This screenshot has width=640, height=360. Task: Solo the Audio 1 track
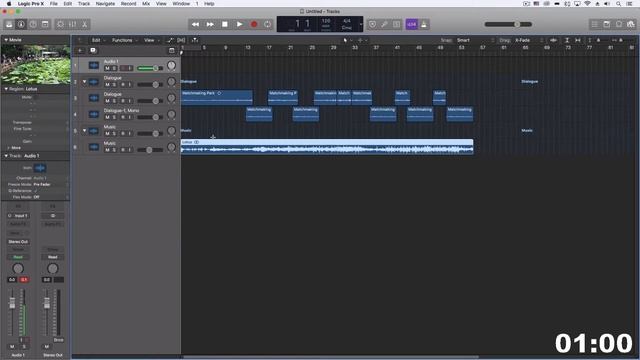pos(115,68)
